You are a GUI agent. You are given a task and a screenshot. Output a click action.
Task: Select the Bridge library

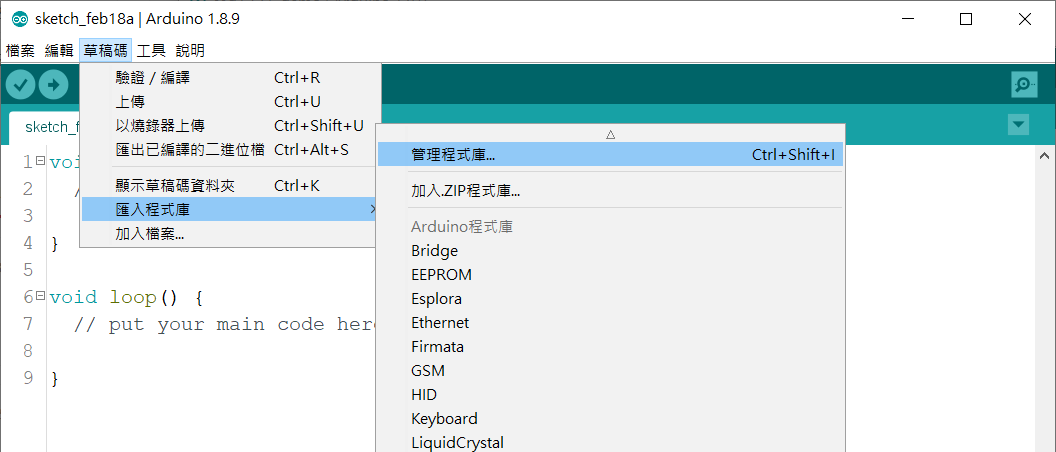pyautogui.click(x=610, y=251)
